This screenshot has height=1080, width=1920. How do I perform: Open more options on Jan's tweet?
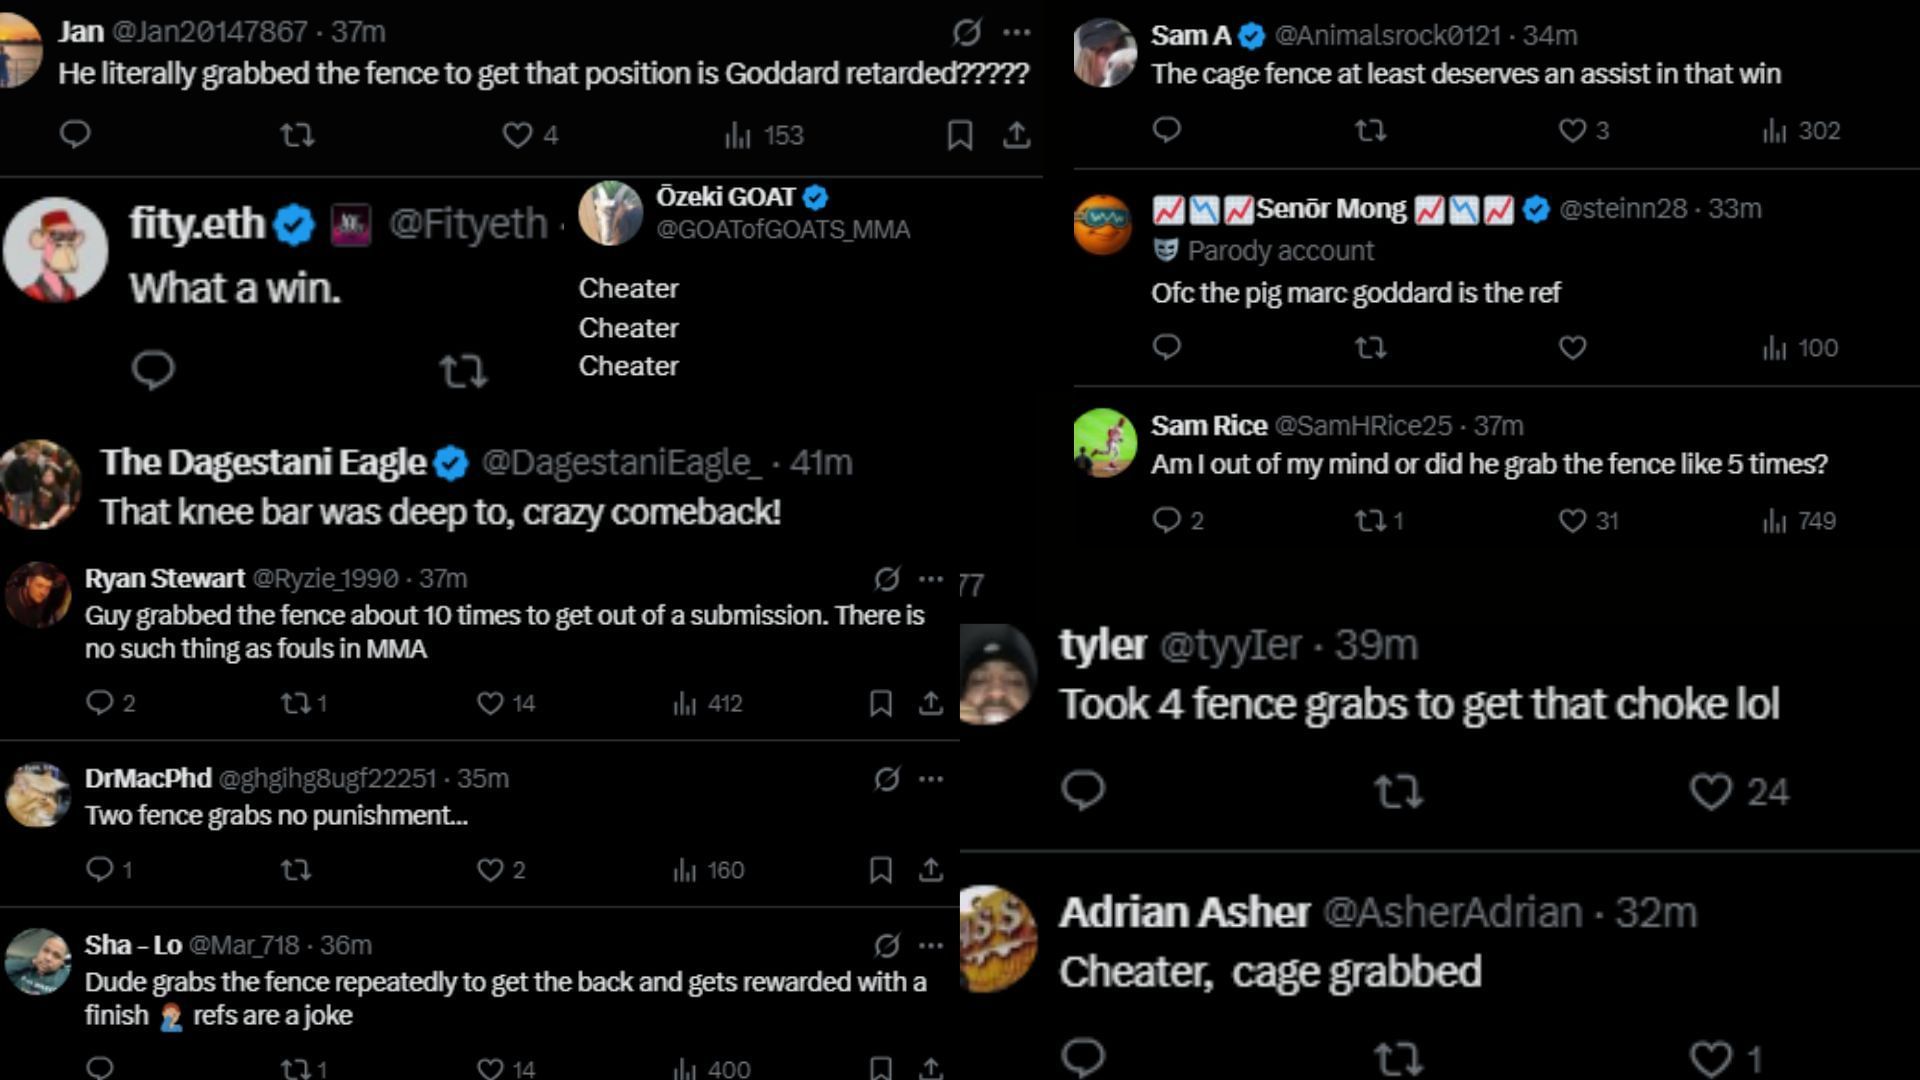(1016, 32)
